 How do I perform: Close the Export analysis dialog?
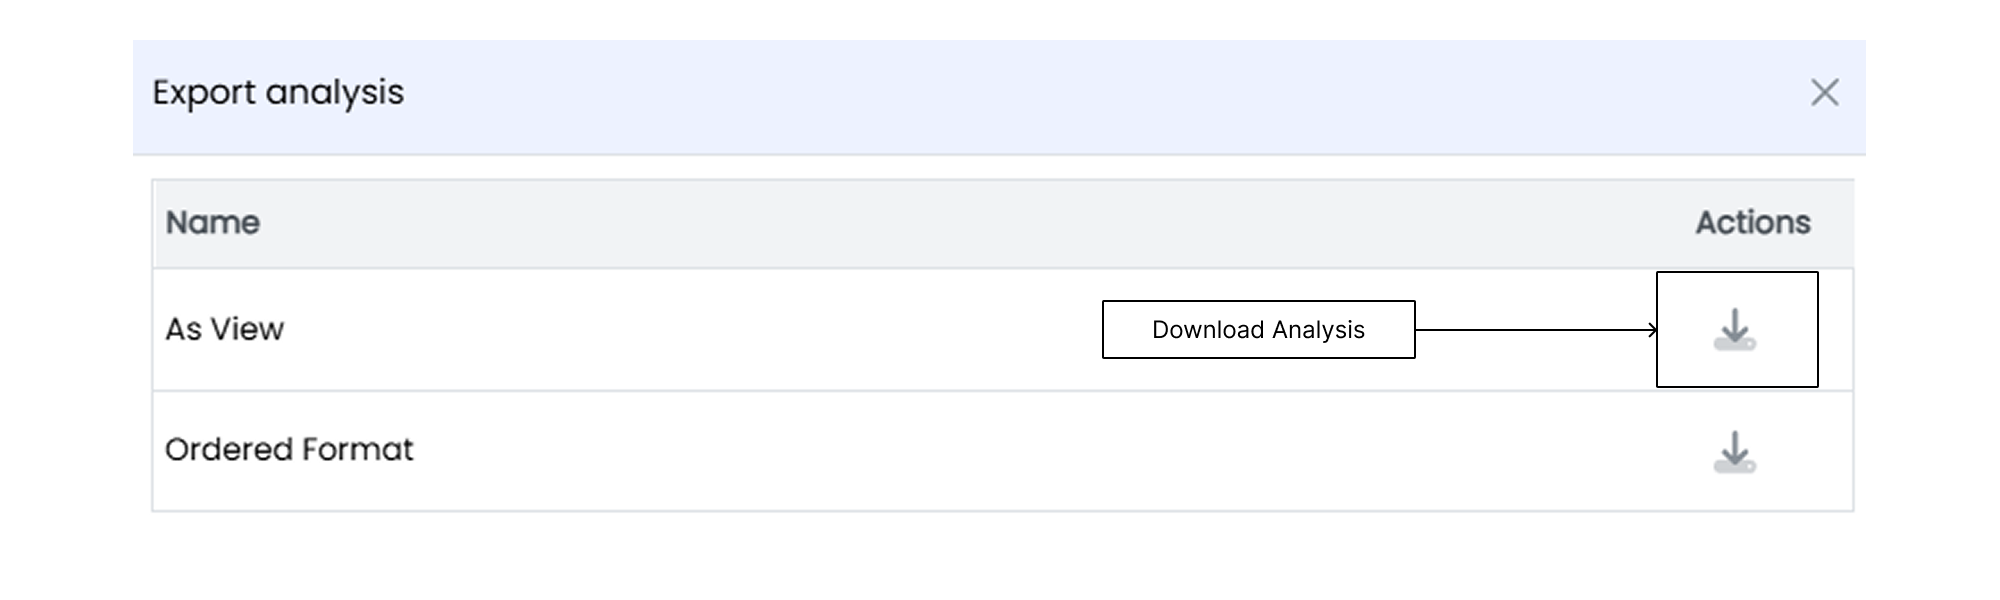pyautogui.click(x=1825, y=92)
